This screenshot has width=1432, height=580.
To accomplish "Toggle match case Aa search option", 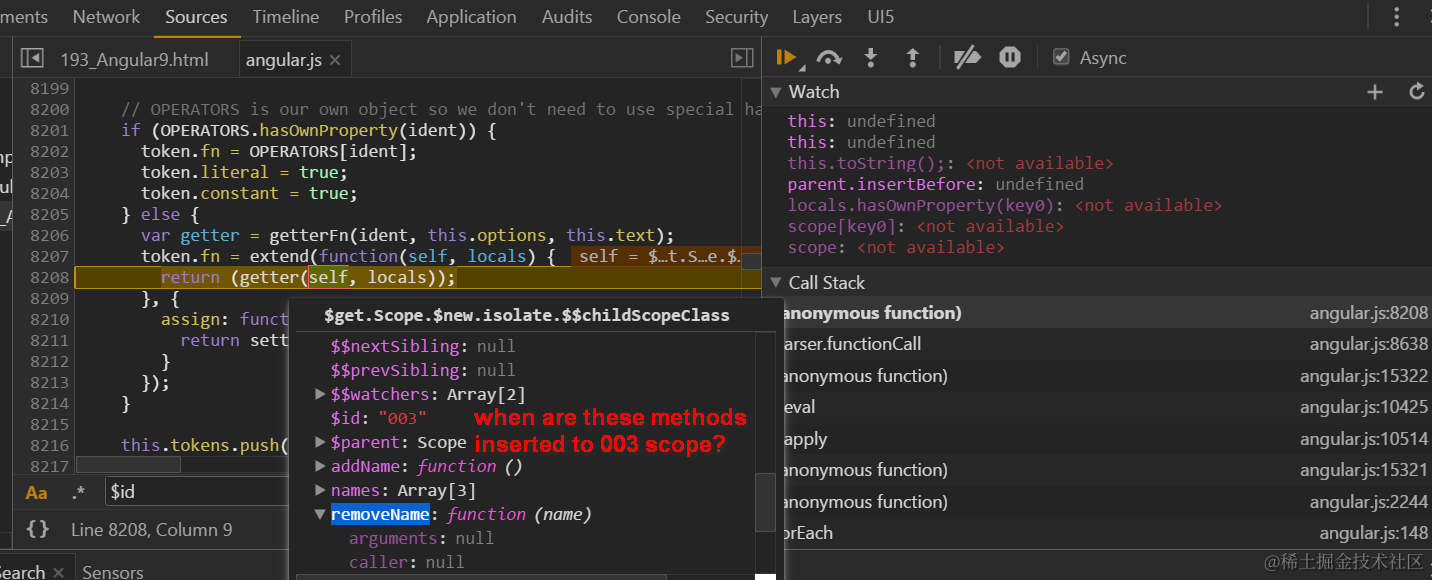I will pyautogui.click(x=37, y=492).
